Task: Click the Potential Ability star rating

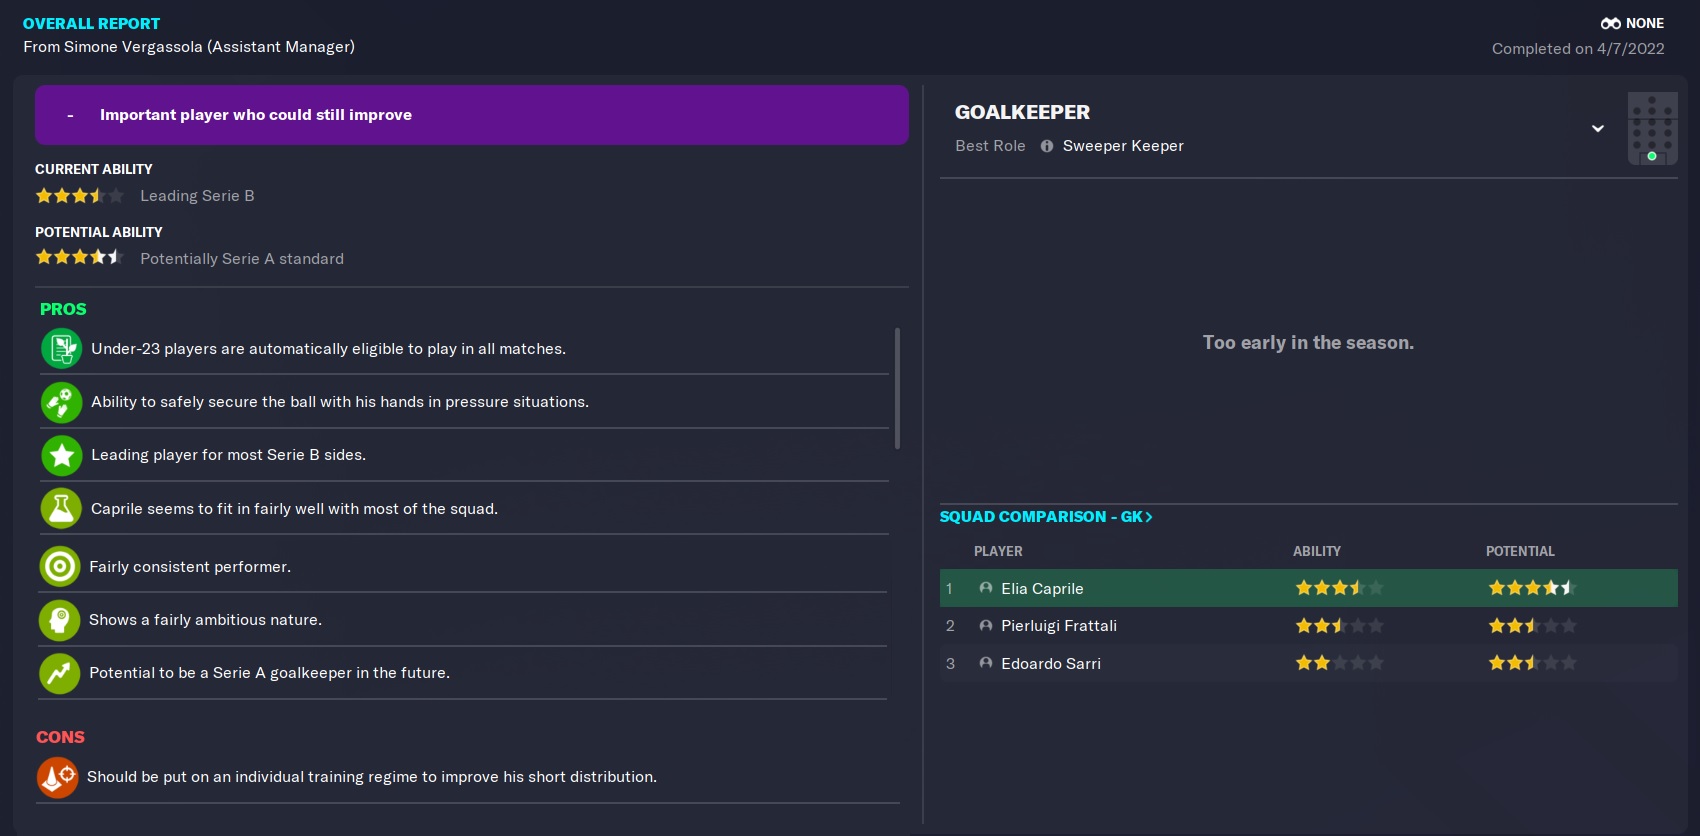Action: pyautogui.click(x=80, y=258)
